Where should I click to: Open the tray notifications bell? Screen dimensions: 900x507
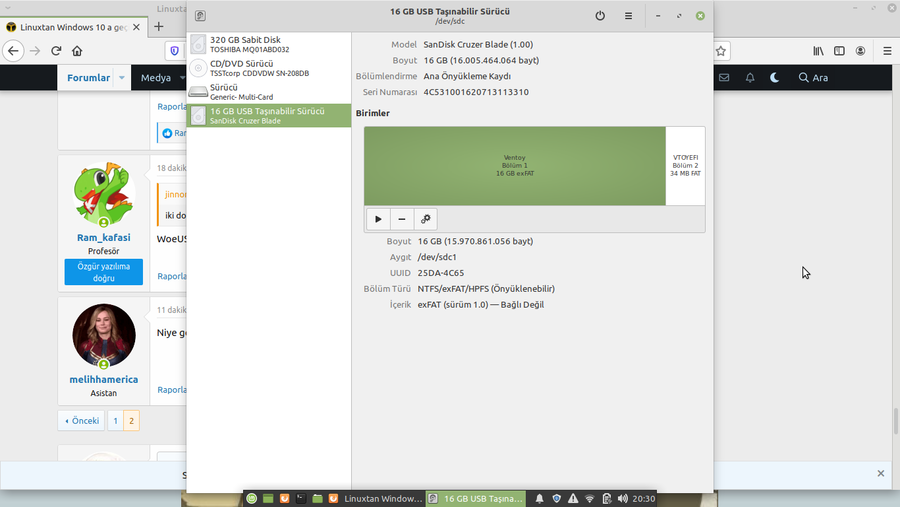[540, 498]
